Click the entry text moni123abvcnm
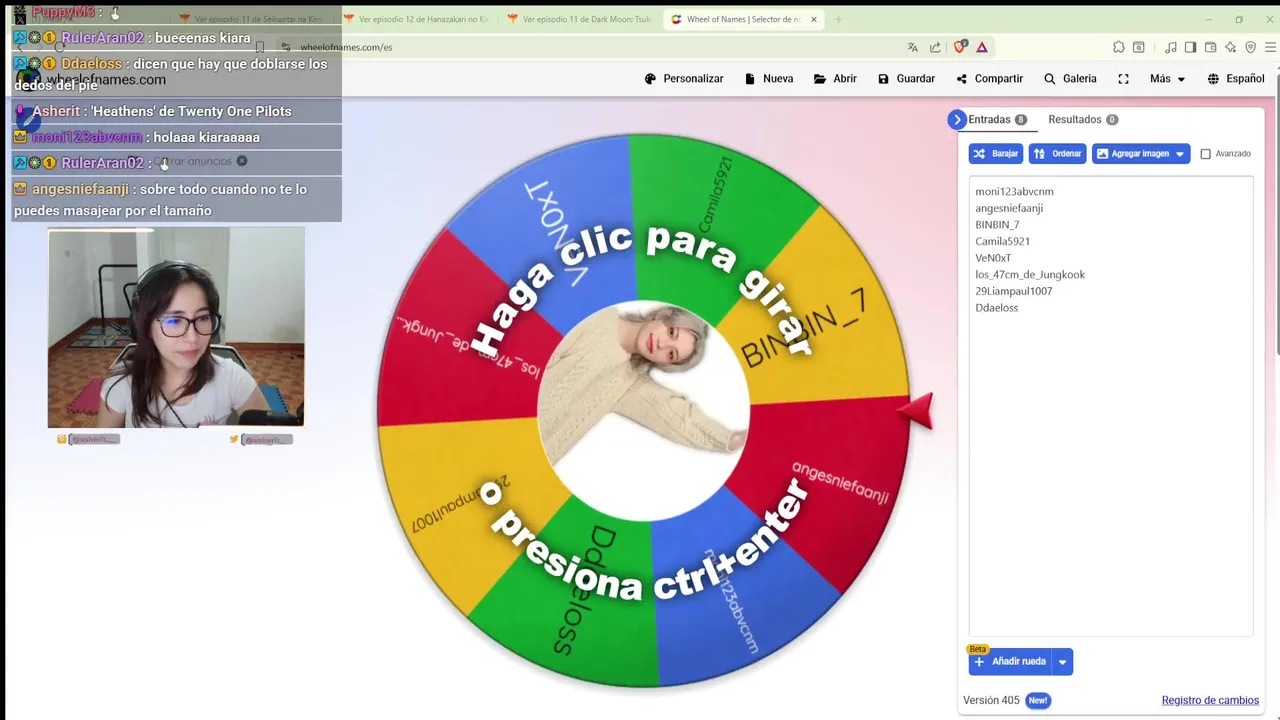This screenshot has width=1280, height=720. tap(1014, 191)
